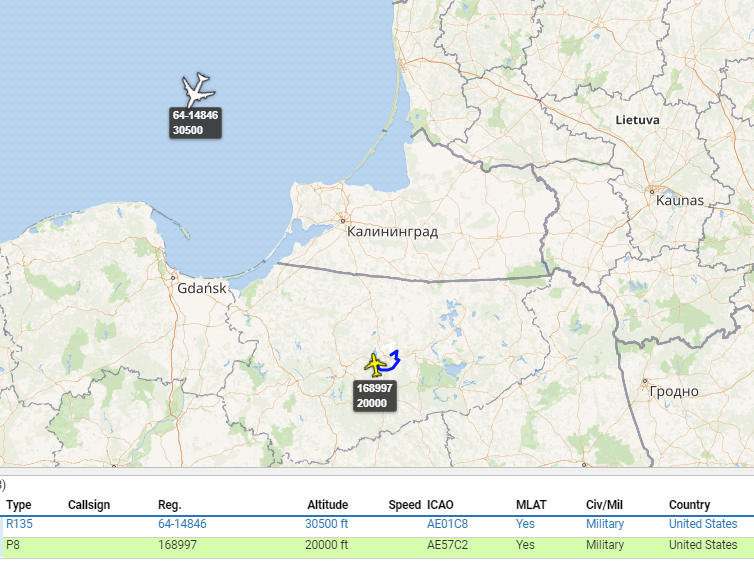Click the Калининград city label on map
Screen dimensions: 754x574
(392, 232)
